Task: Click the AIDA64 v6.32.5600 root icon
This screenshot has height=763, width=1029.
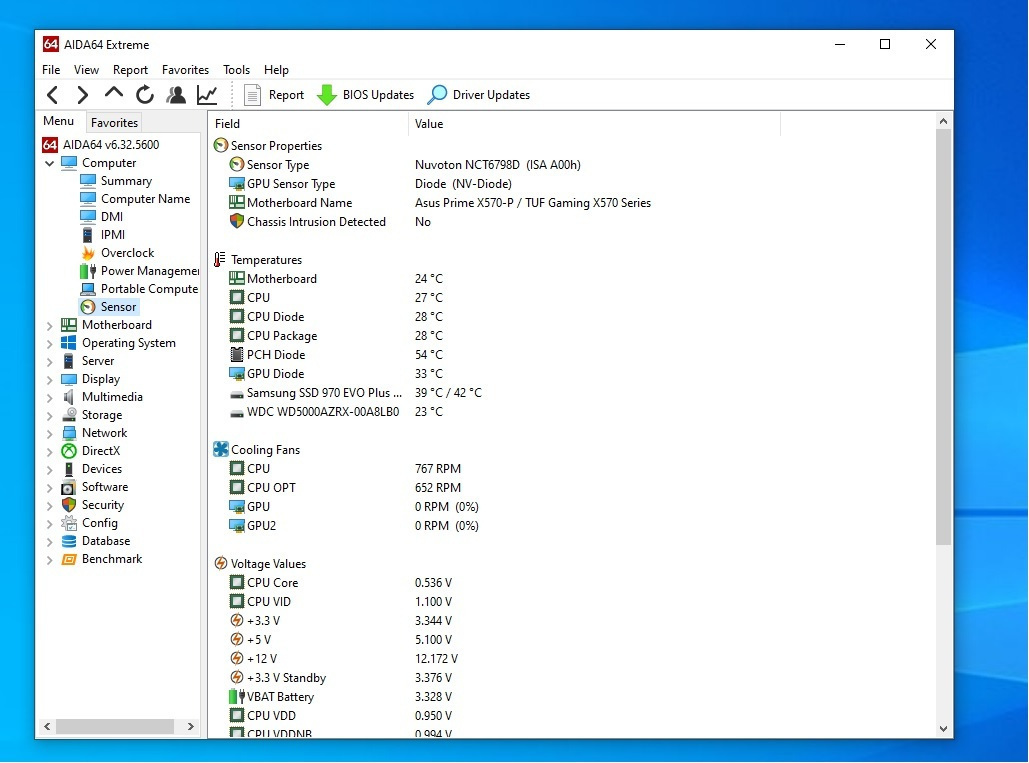Action: point(50,144)
